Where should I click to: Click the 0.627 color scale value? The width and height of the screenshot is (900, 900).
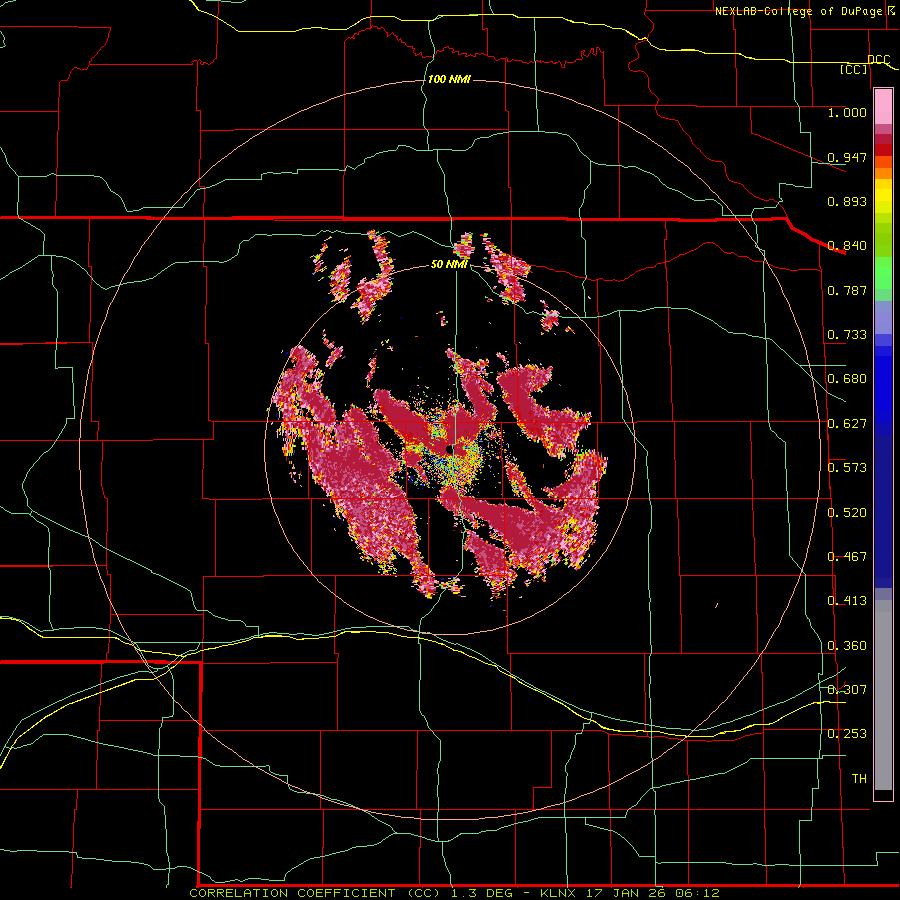click(x=847, y=424)
